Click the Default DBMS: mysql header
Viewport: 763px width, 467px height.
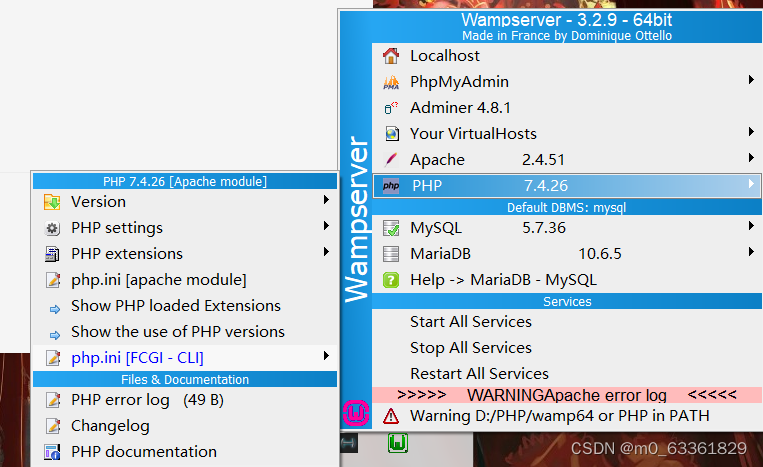567,208
